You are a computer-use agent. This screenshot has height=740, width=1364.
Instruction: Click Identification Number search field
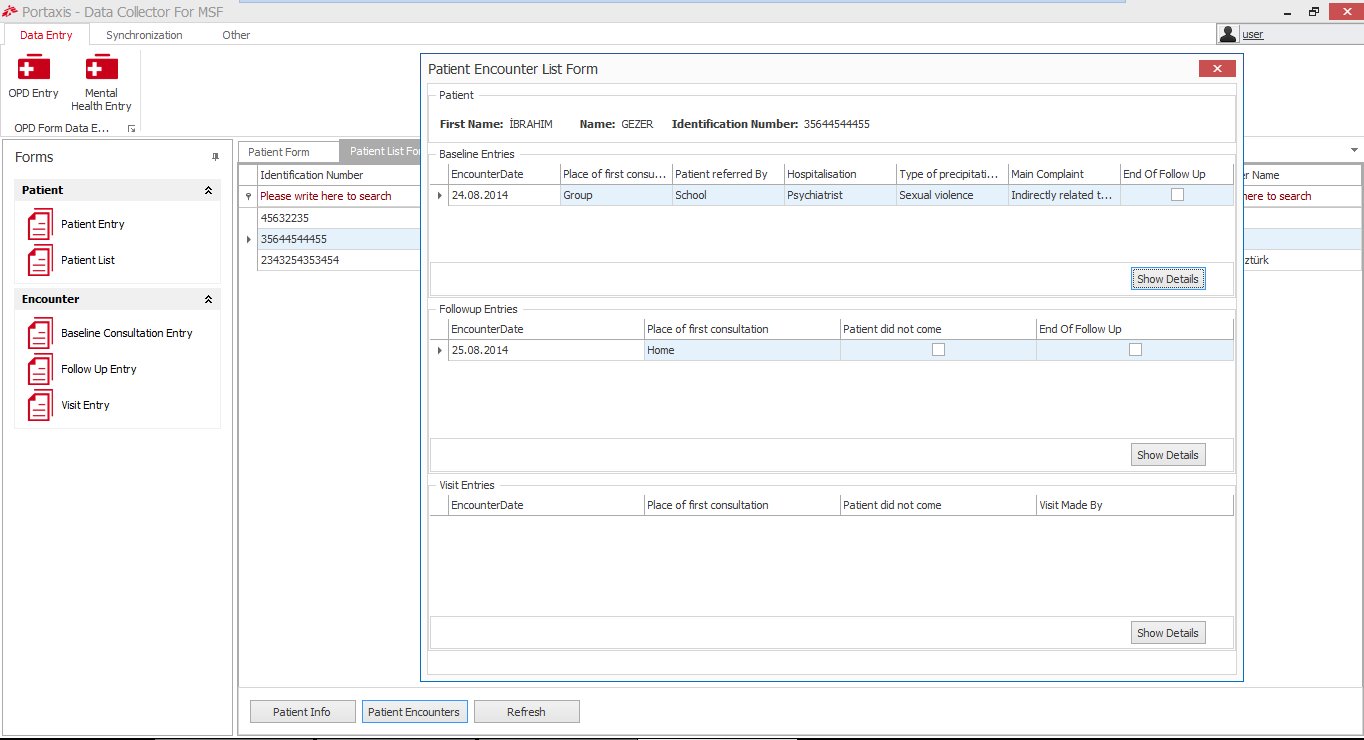click(x=338, y=196)
